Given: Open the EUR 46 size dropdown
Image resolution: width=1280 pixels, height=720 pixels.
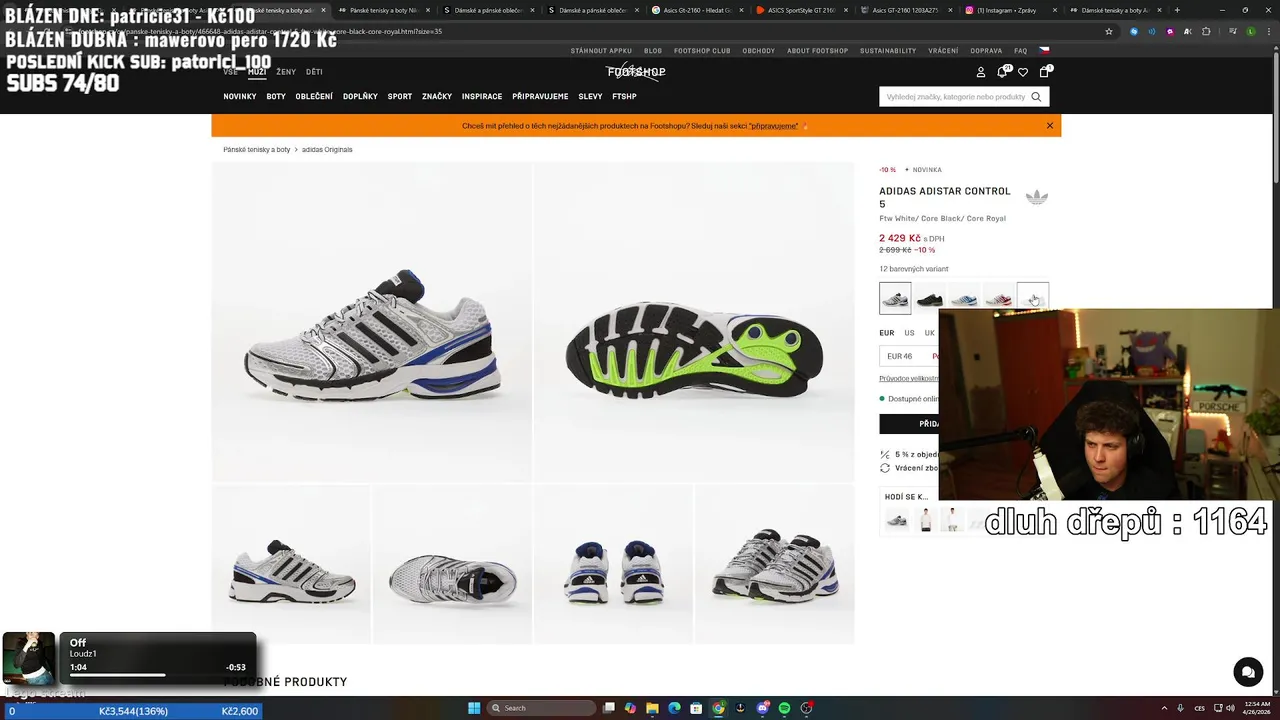Looking at the screenshot, I should point(910,356).
